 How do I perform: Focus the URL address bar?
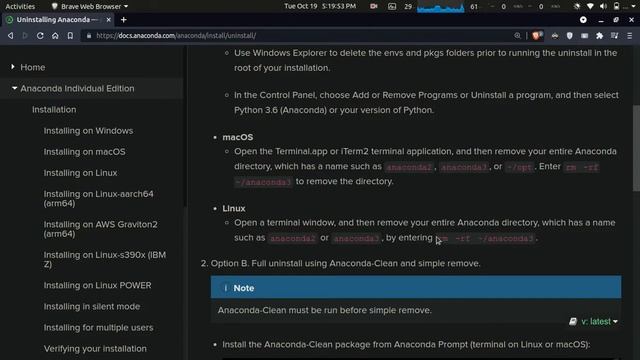click(302, 36)
